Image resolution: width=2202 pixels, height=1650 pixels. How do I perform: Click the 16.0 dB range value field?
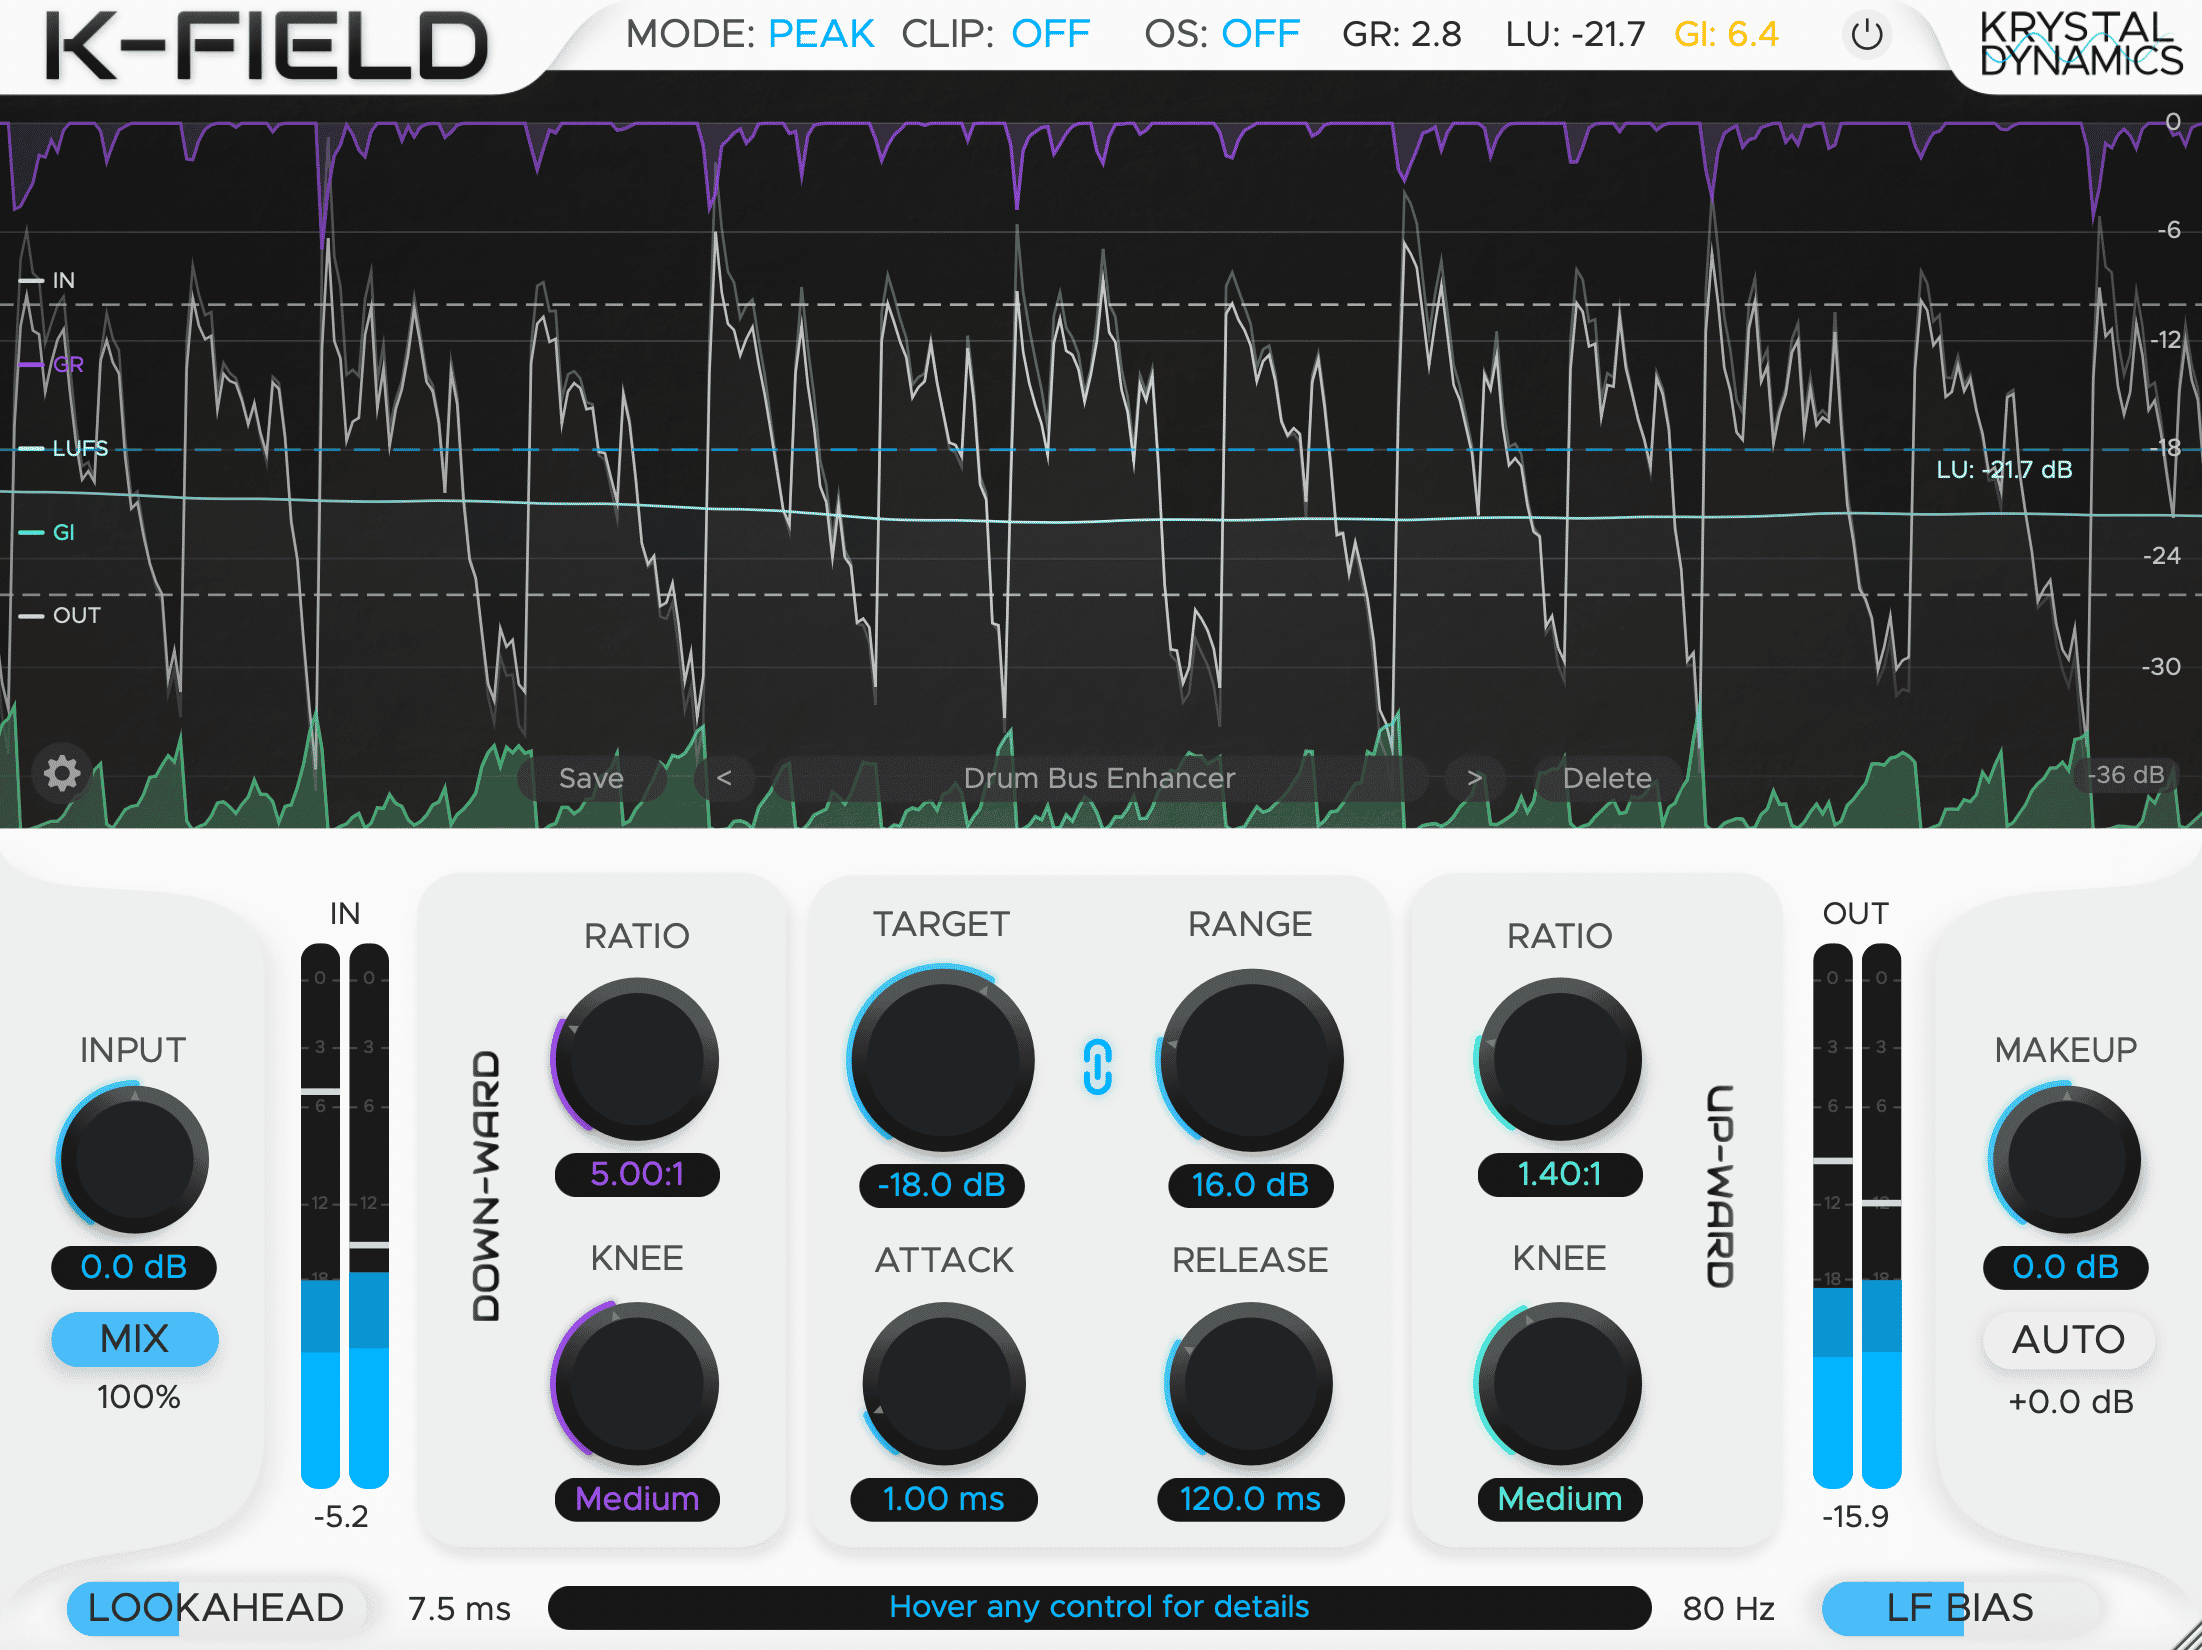point(1250,1185)
